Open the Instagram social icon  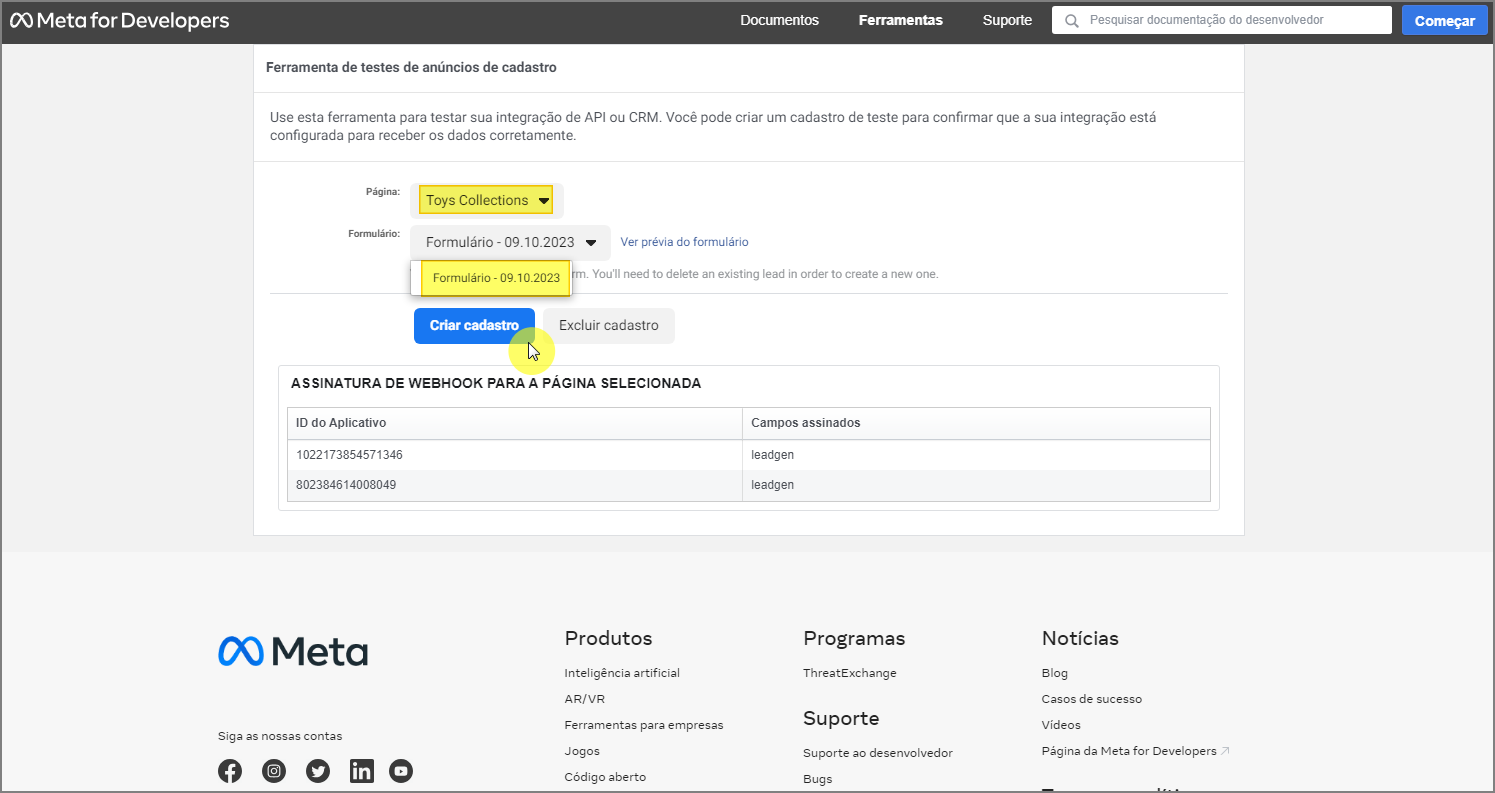[x=274, y=771]
